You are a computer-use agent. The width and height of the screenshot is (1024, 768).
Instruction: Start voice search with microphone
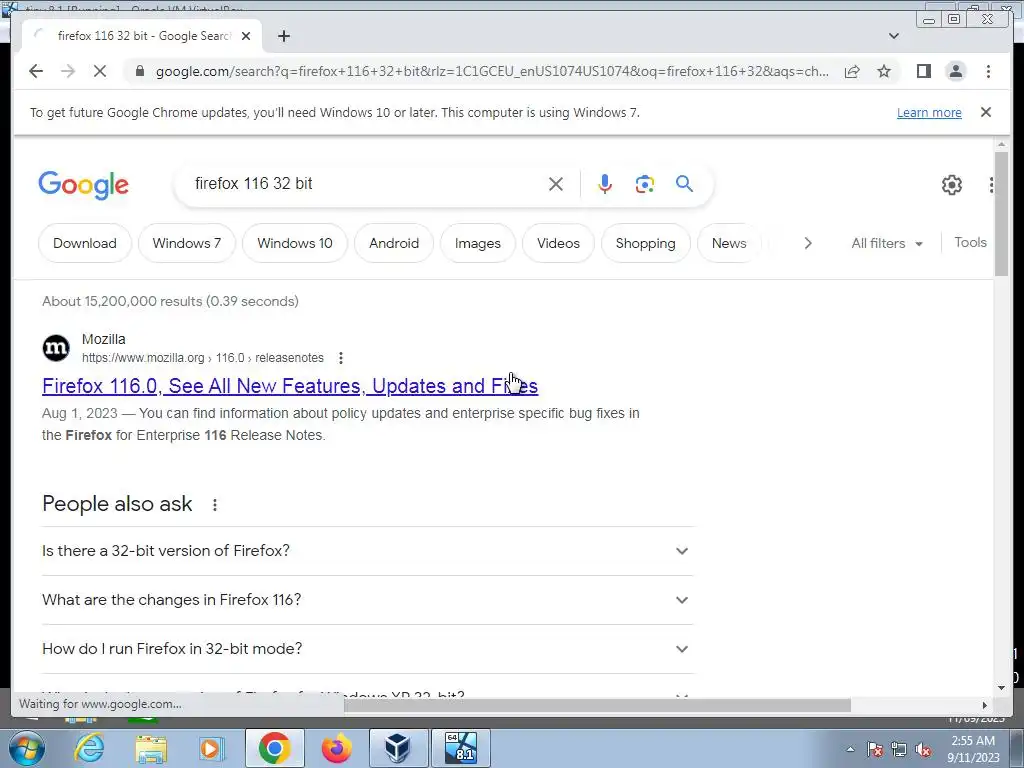(x=605, y=184)
